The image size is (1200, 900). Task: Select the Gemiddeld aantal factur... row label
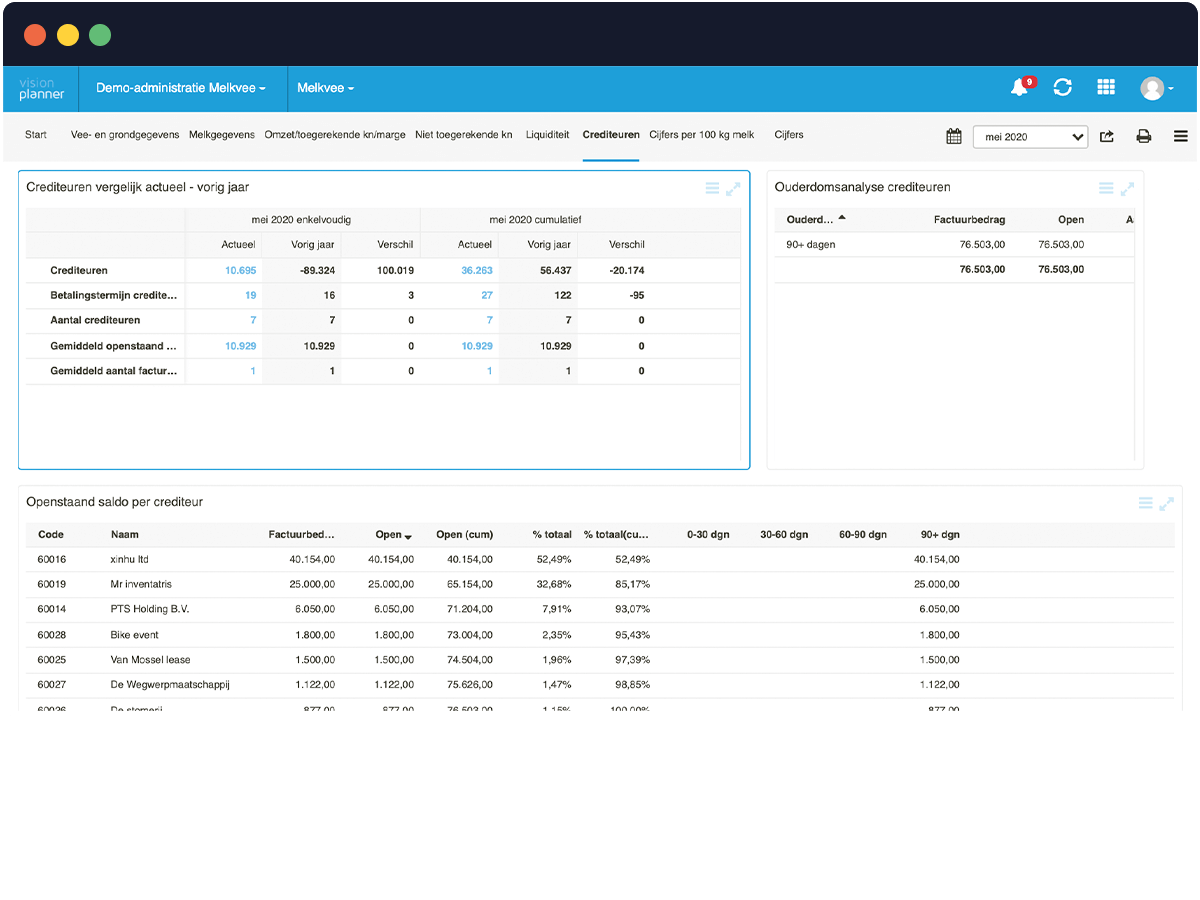(x=114, y=371)
